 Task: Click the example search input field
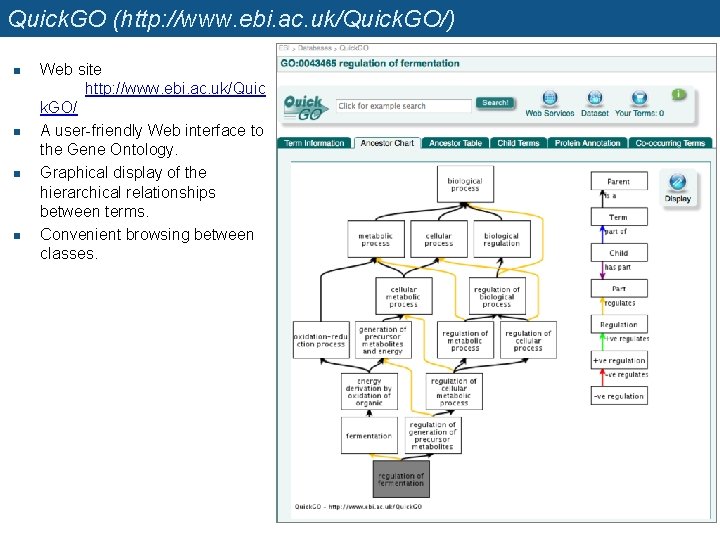pos(404,106)
